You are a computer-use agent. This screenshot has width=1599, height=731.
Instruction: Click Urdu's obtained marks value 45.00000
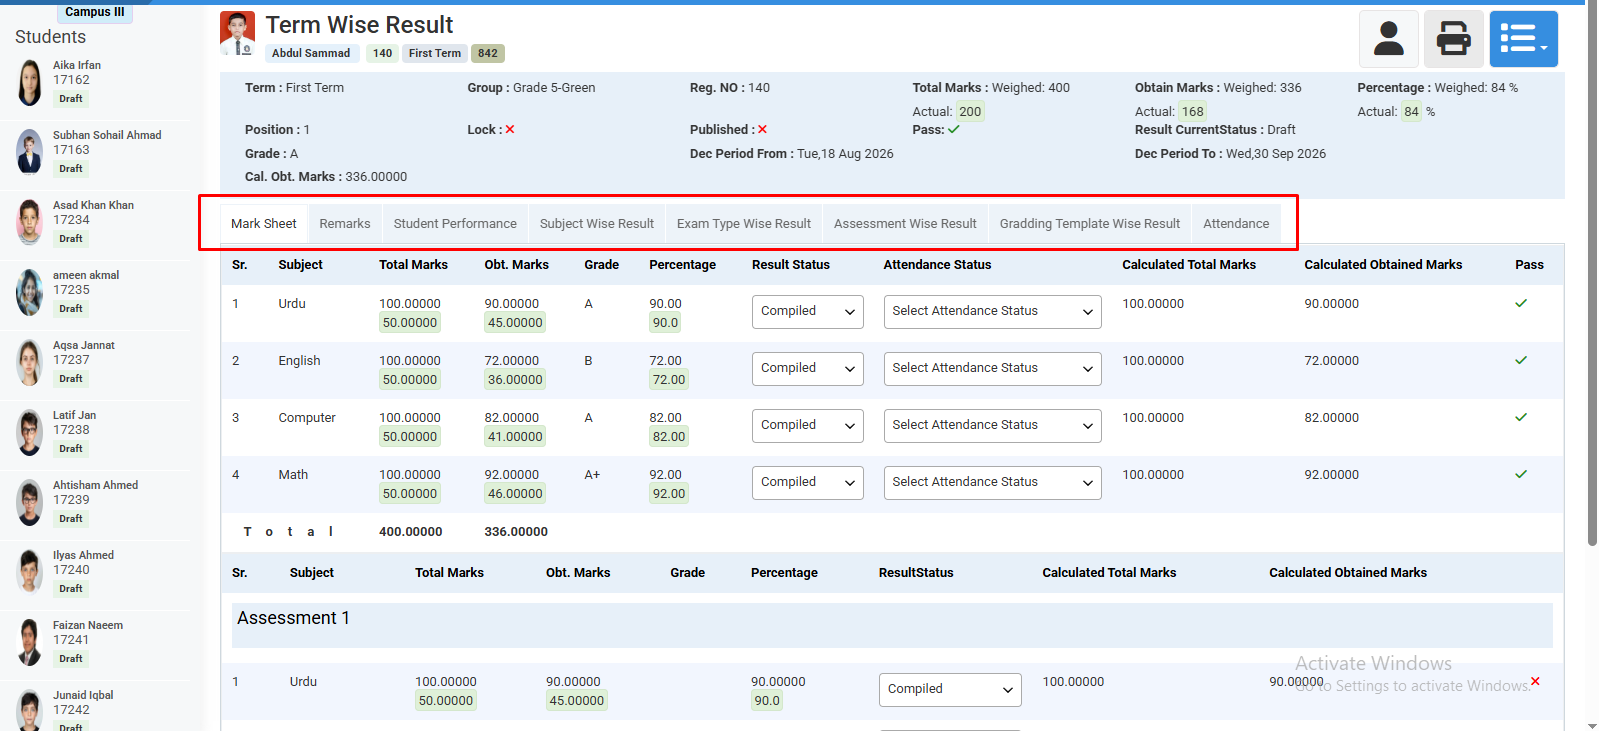click(x=515, y=323)
